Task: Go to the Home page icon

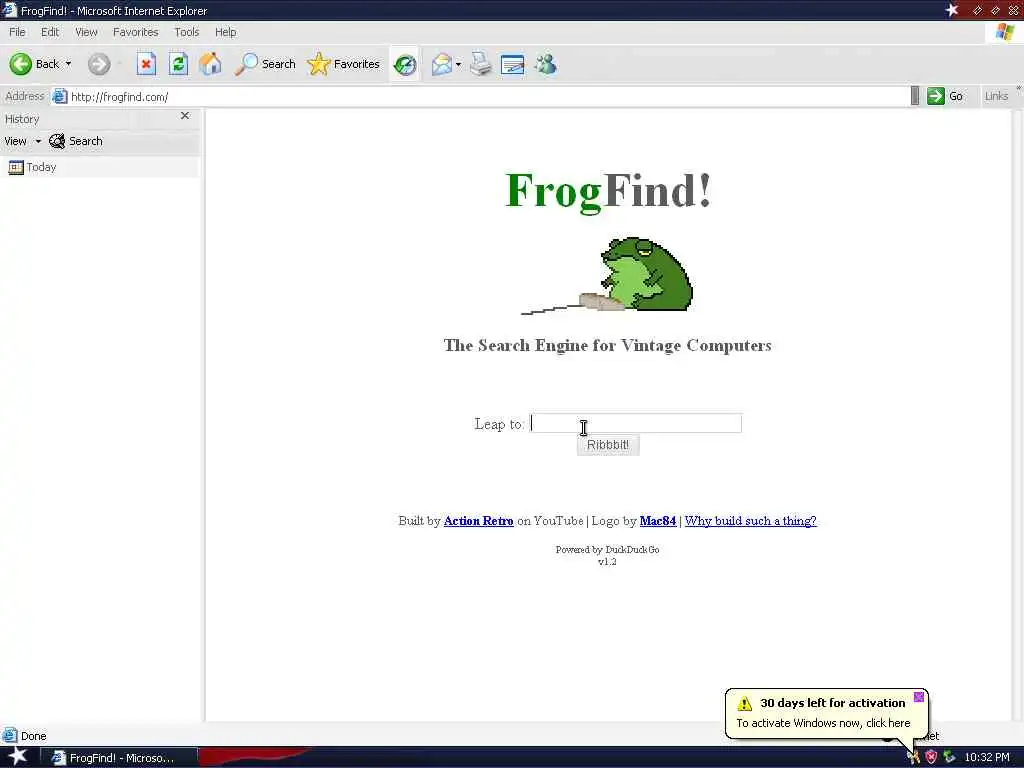Action: click(210, 64)
